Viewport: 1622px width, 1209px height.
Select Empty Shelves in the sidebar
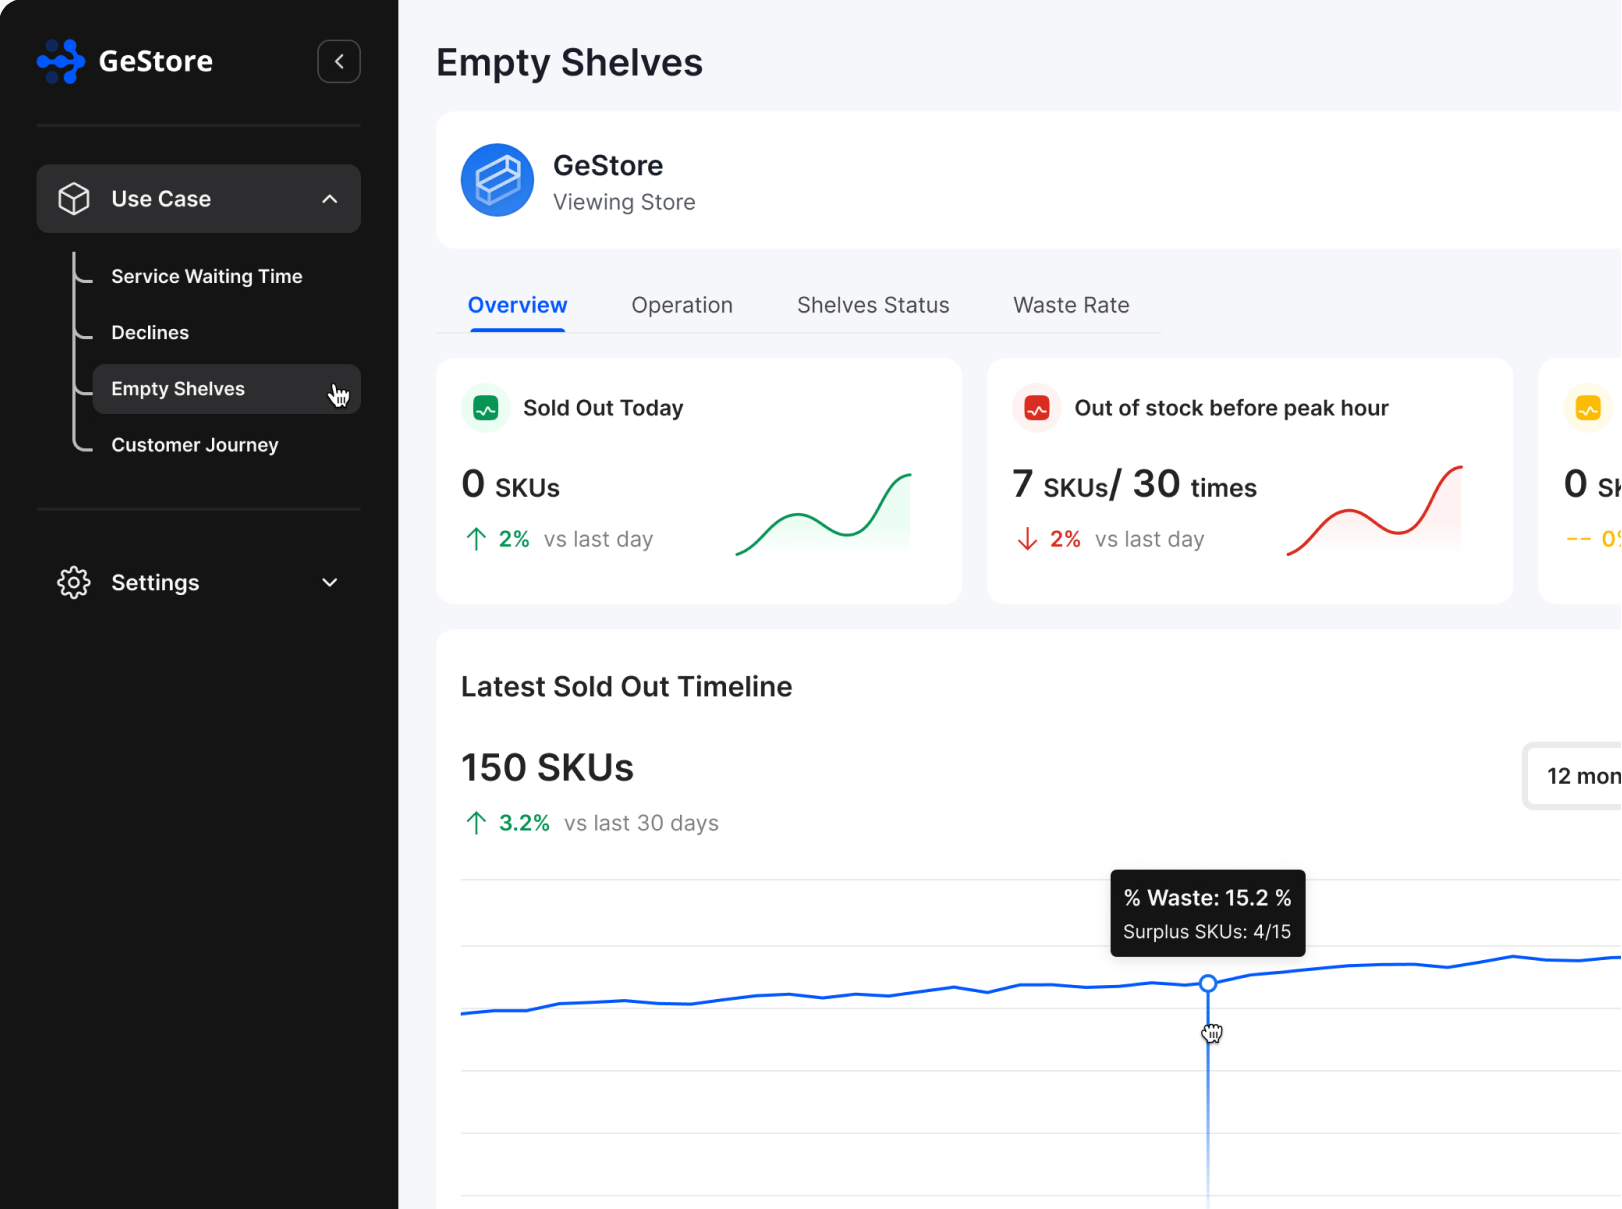[178, 389]
